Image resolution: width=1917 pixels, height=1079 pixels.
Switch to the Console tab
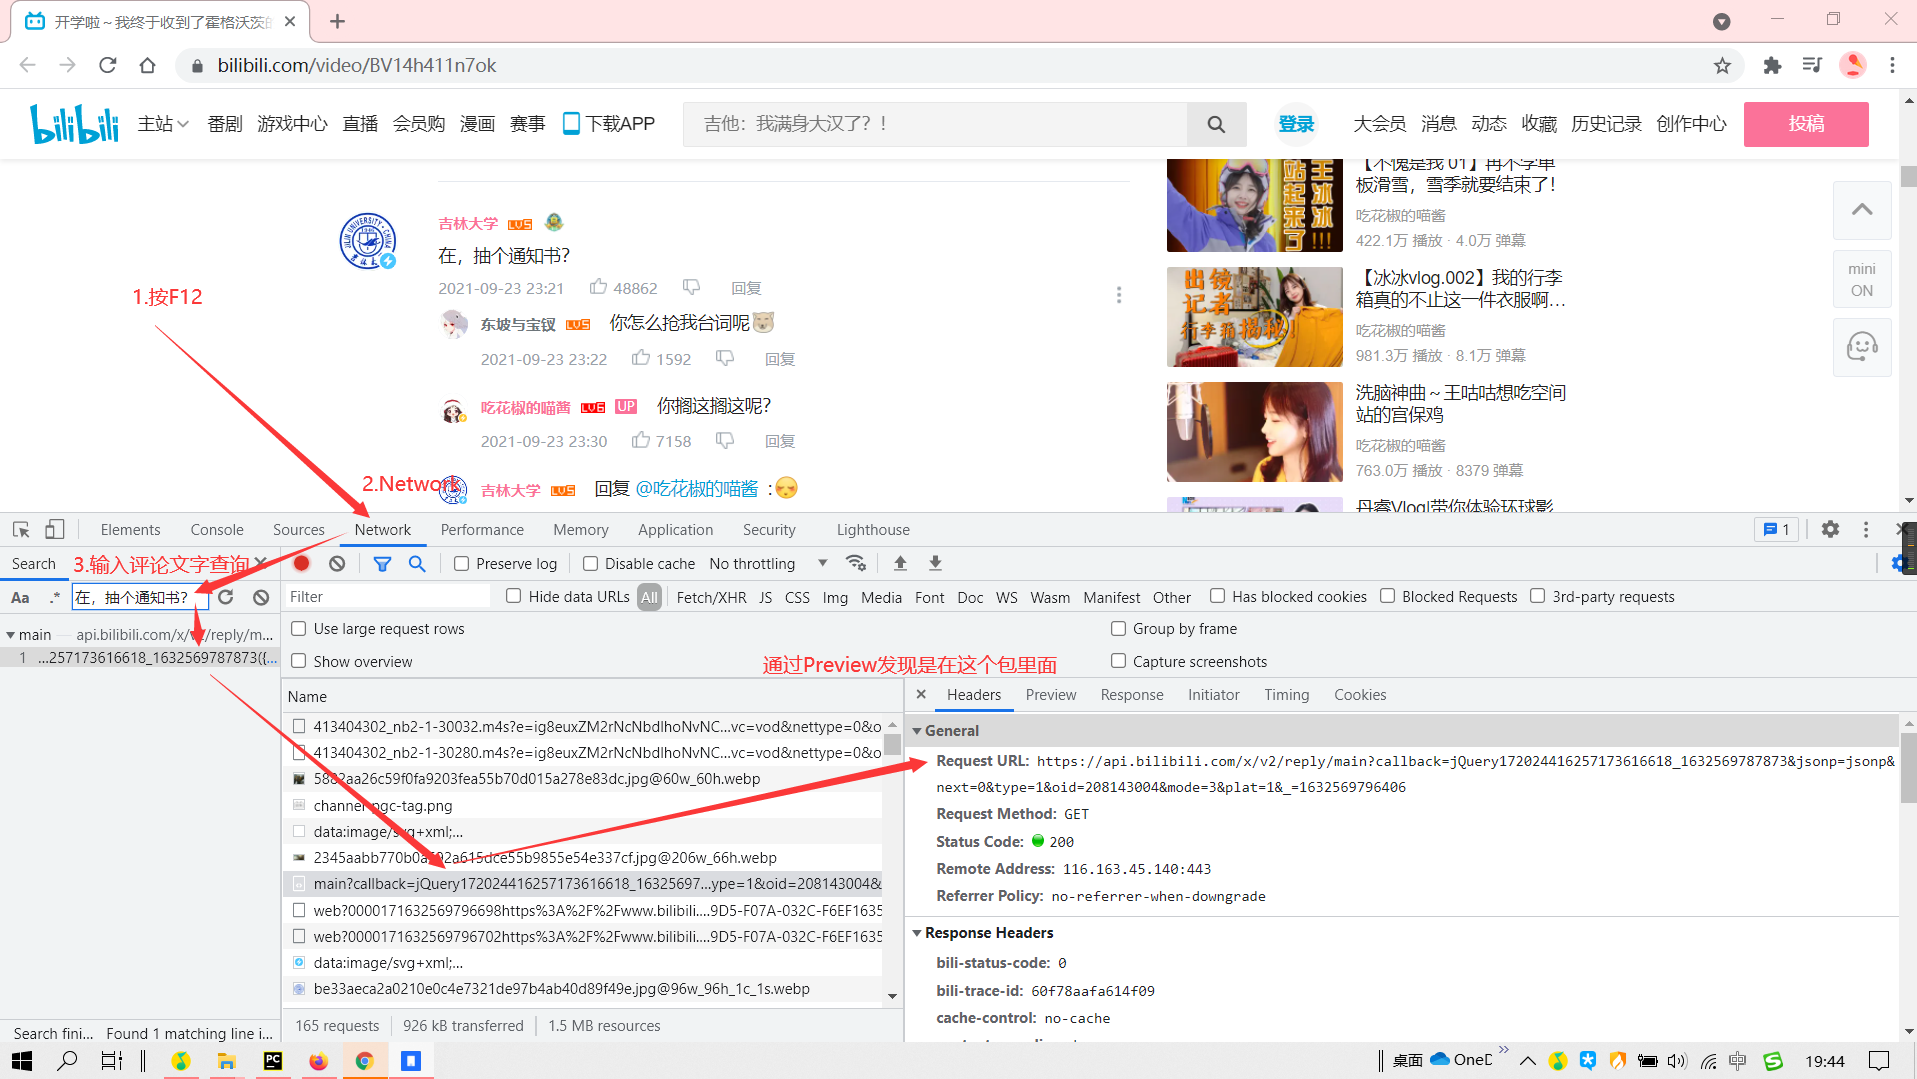[217, 530]
